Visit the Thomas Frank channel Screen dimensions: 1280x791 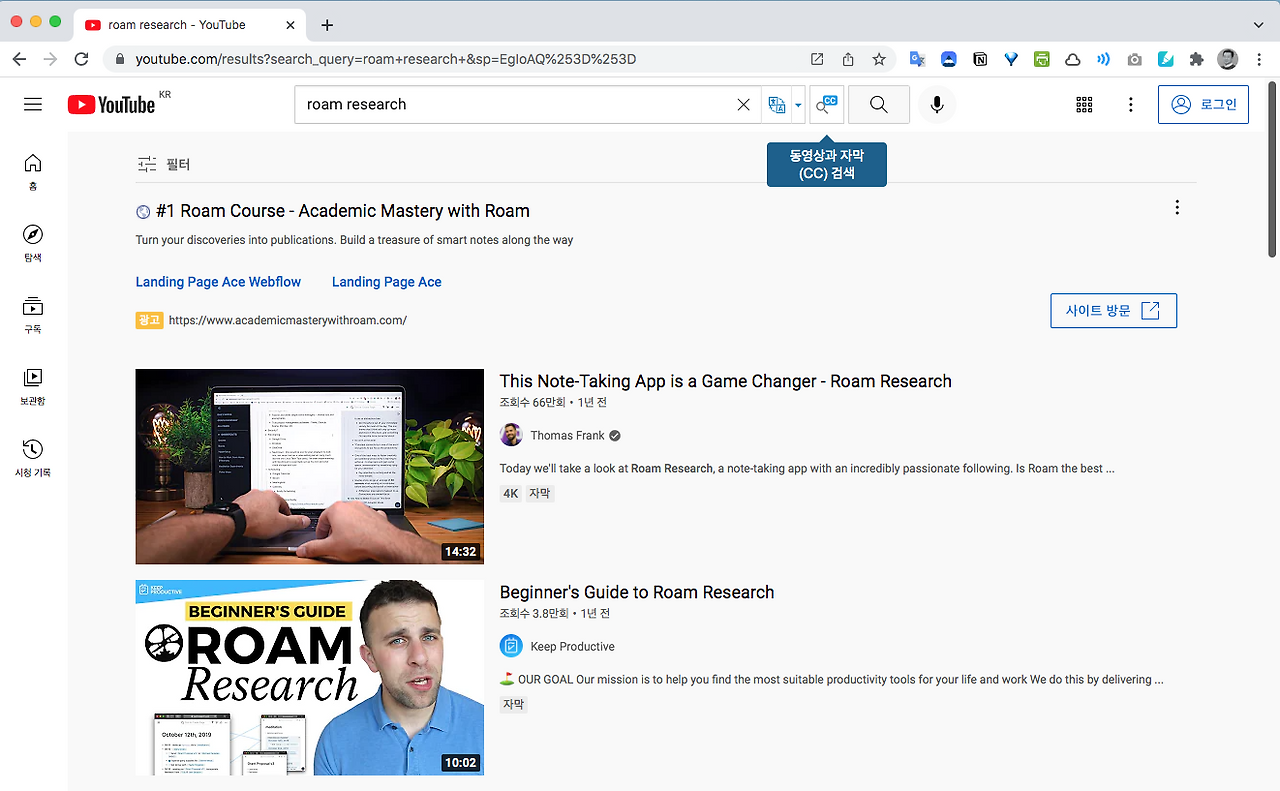pos(568,436)
